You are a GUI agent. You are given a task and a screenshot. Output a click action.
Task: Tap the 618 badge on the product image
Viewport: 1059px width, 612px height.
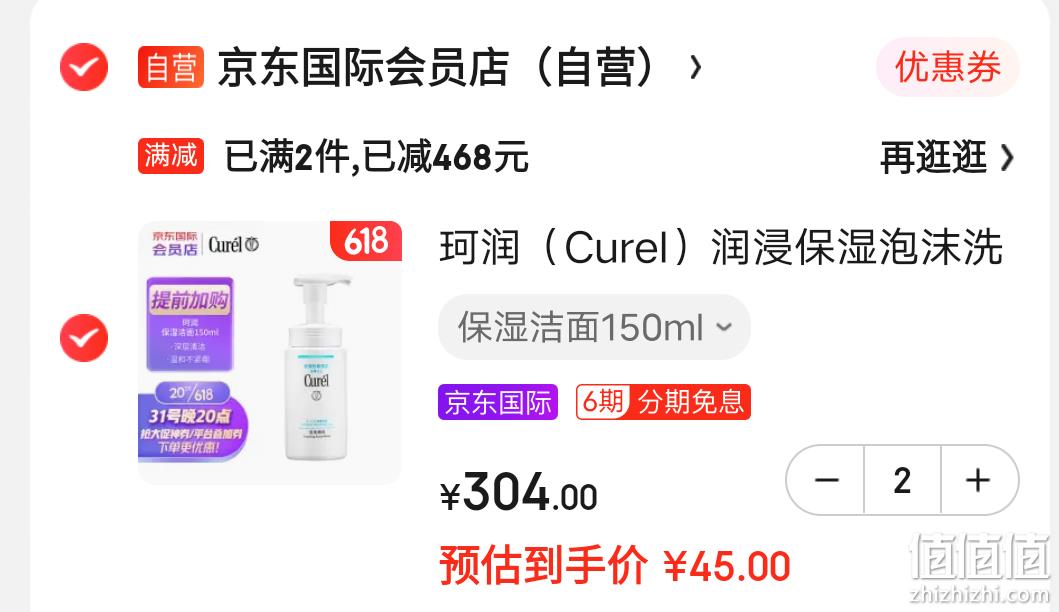[x=366, y=241]
